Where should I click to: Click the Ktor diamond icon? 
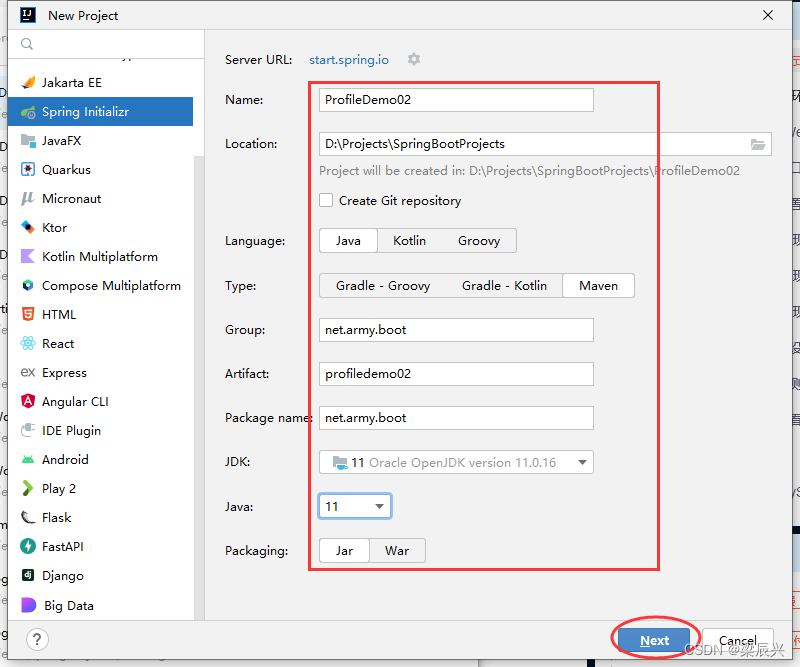[x=29, y=227]
